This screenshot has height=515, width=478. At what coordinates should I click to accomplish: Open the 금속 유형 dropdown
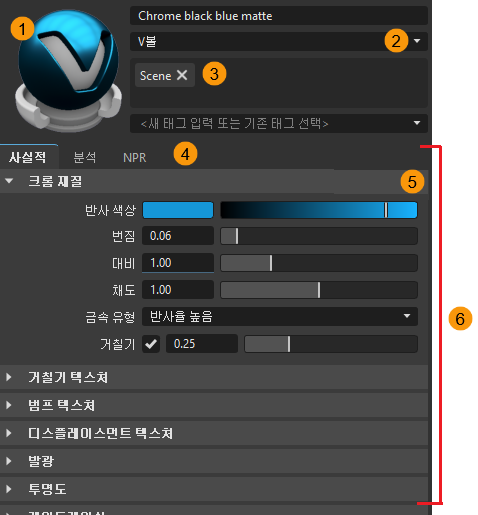[x=280, y=316]
